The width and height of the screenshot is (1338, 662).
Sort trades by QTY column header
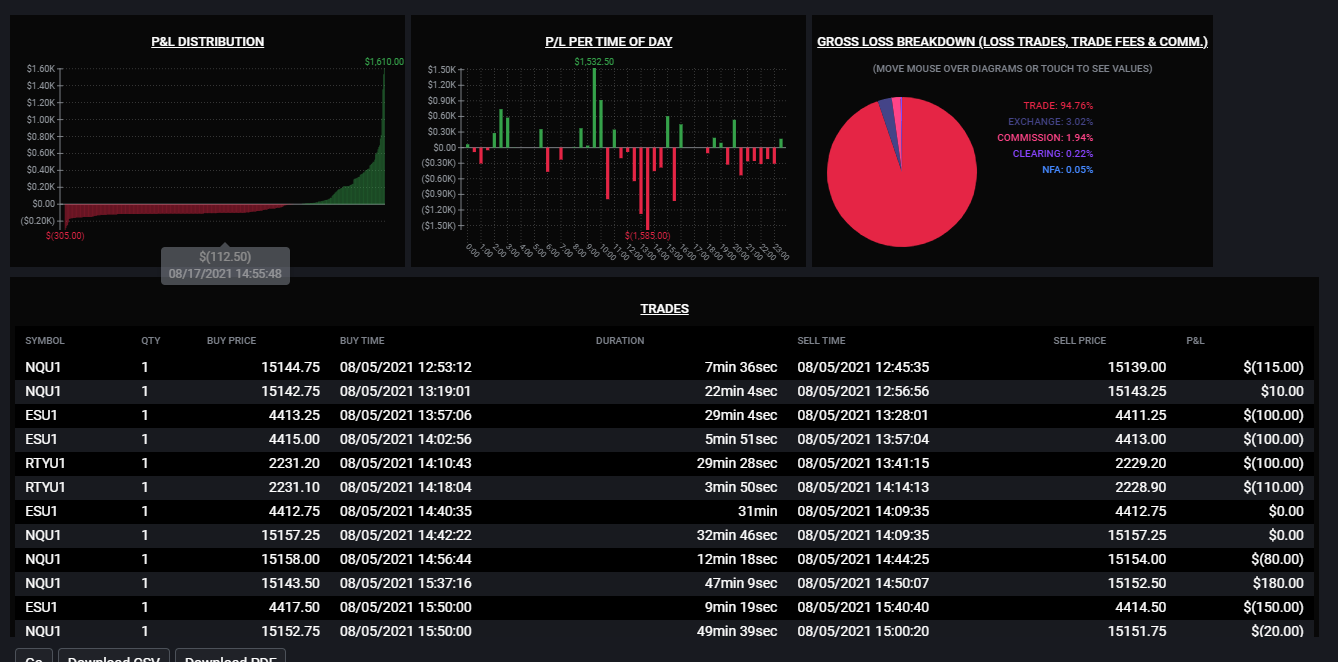150,341
